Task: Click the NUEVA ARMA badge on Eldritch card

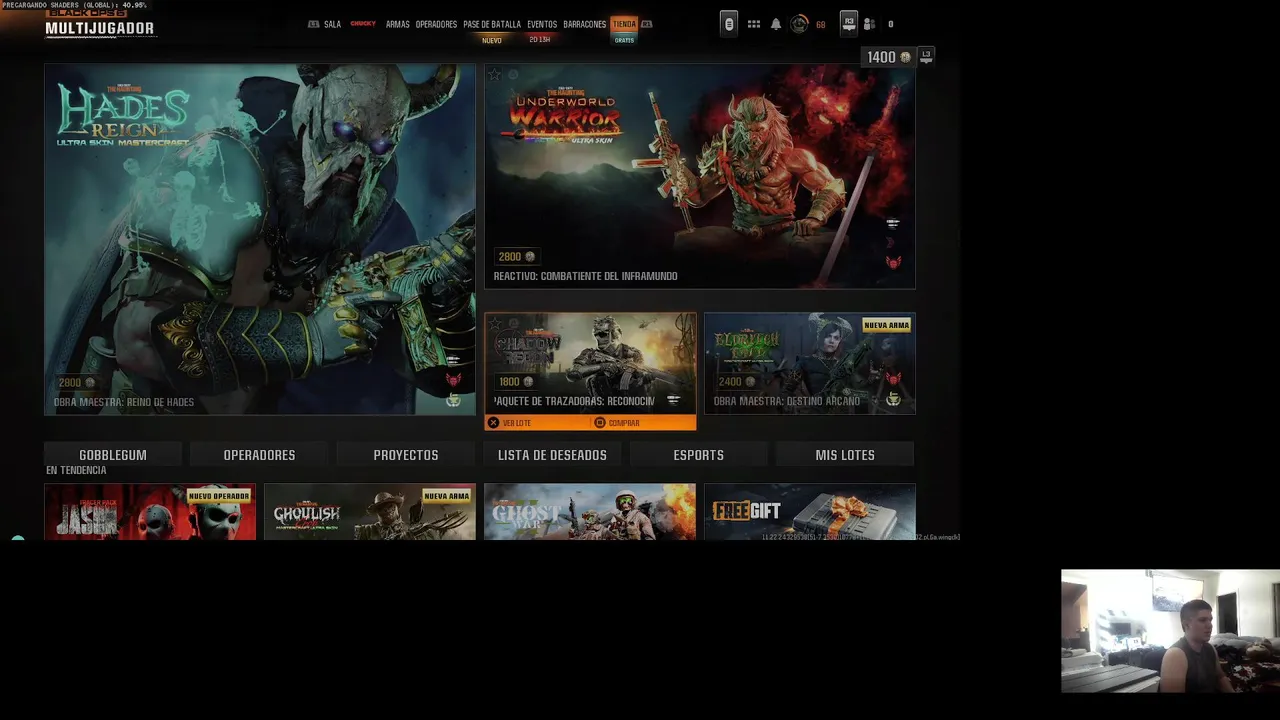Action: tap(886, 325)
